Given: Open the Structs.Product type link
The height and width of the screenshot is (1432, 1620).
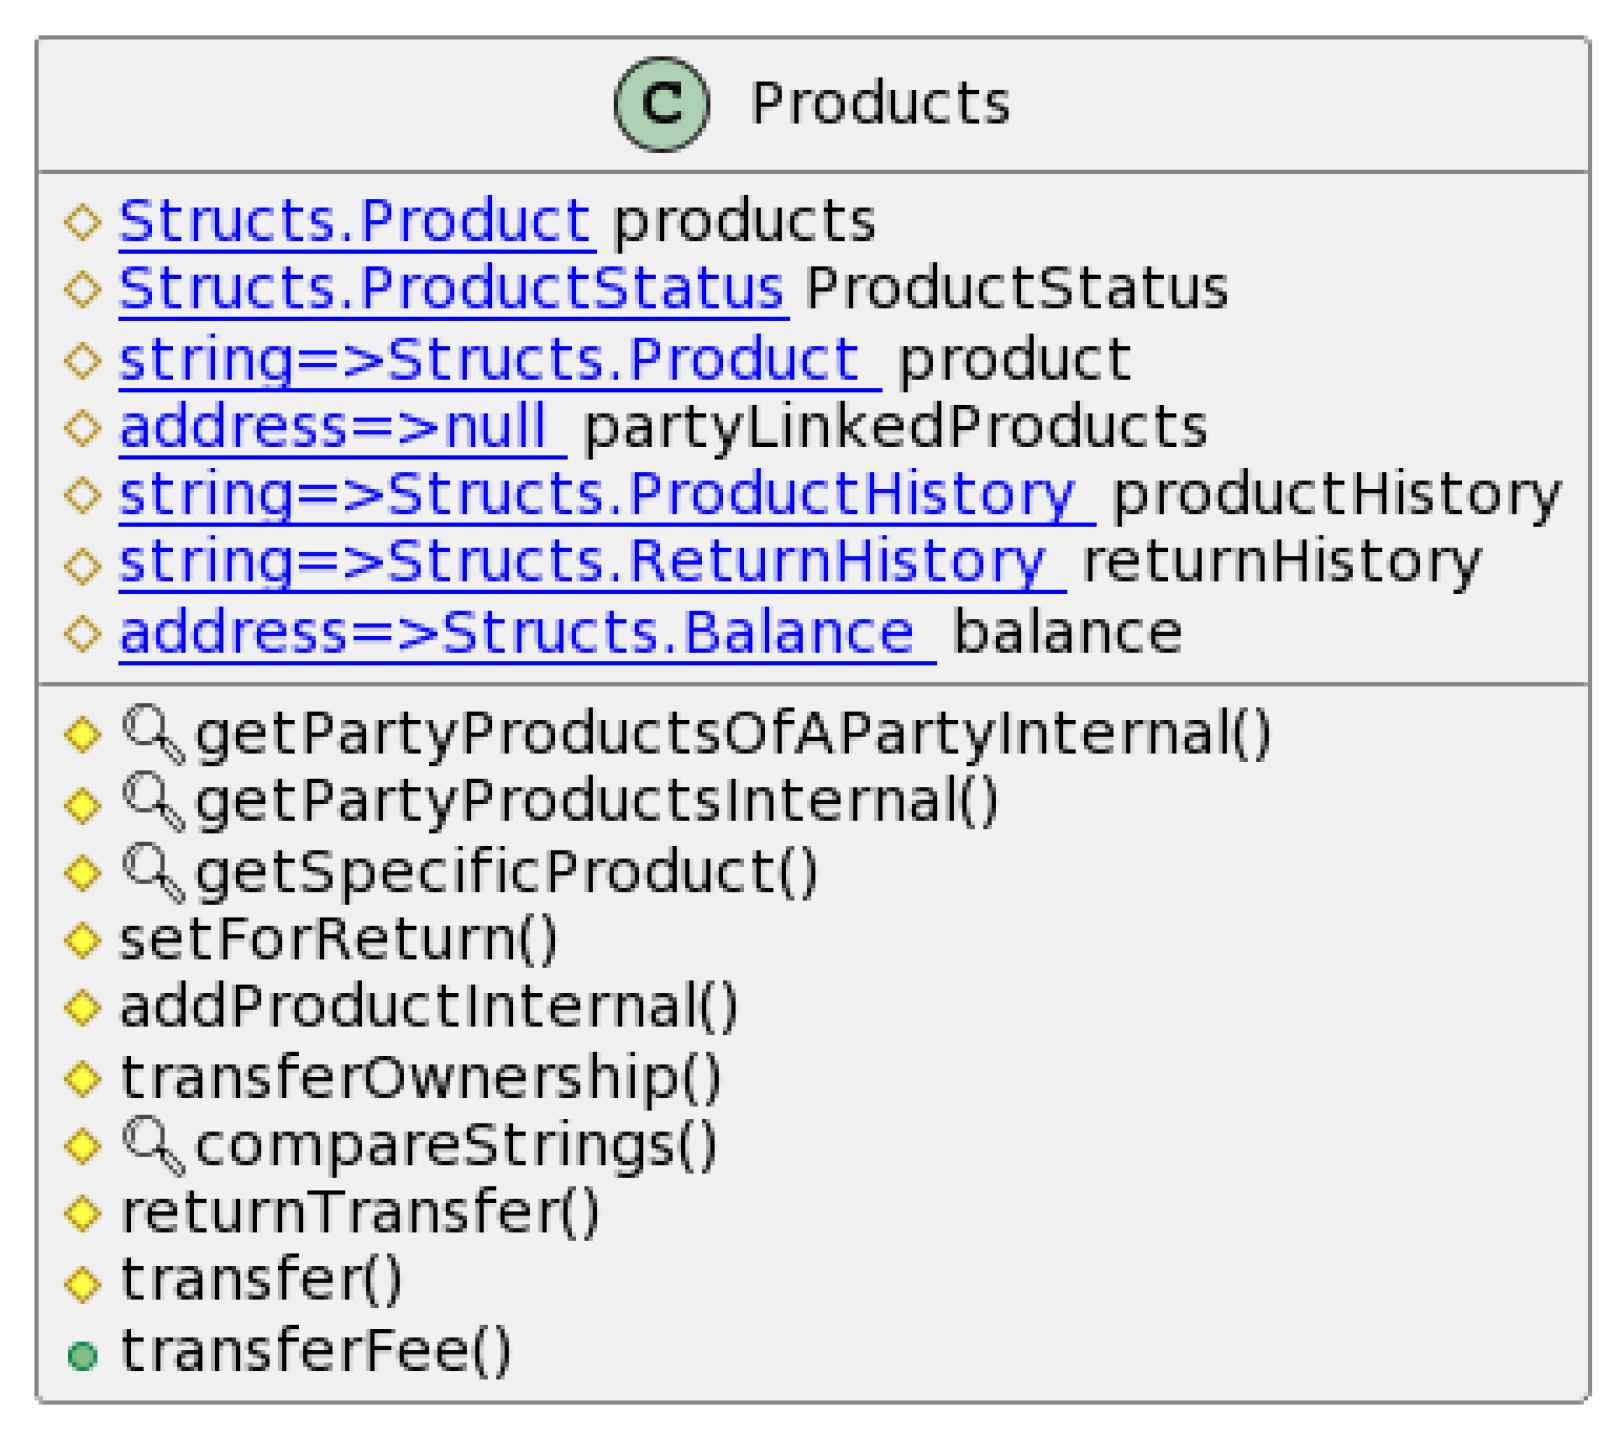Looking at the screenshot, I should point(355,221).
